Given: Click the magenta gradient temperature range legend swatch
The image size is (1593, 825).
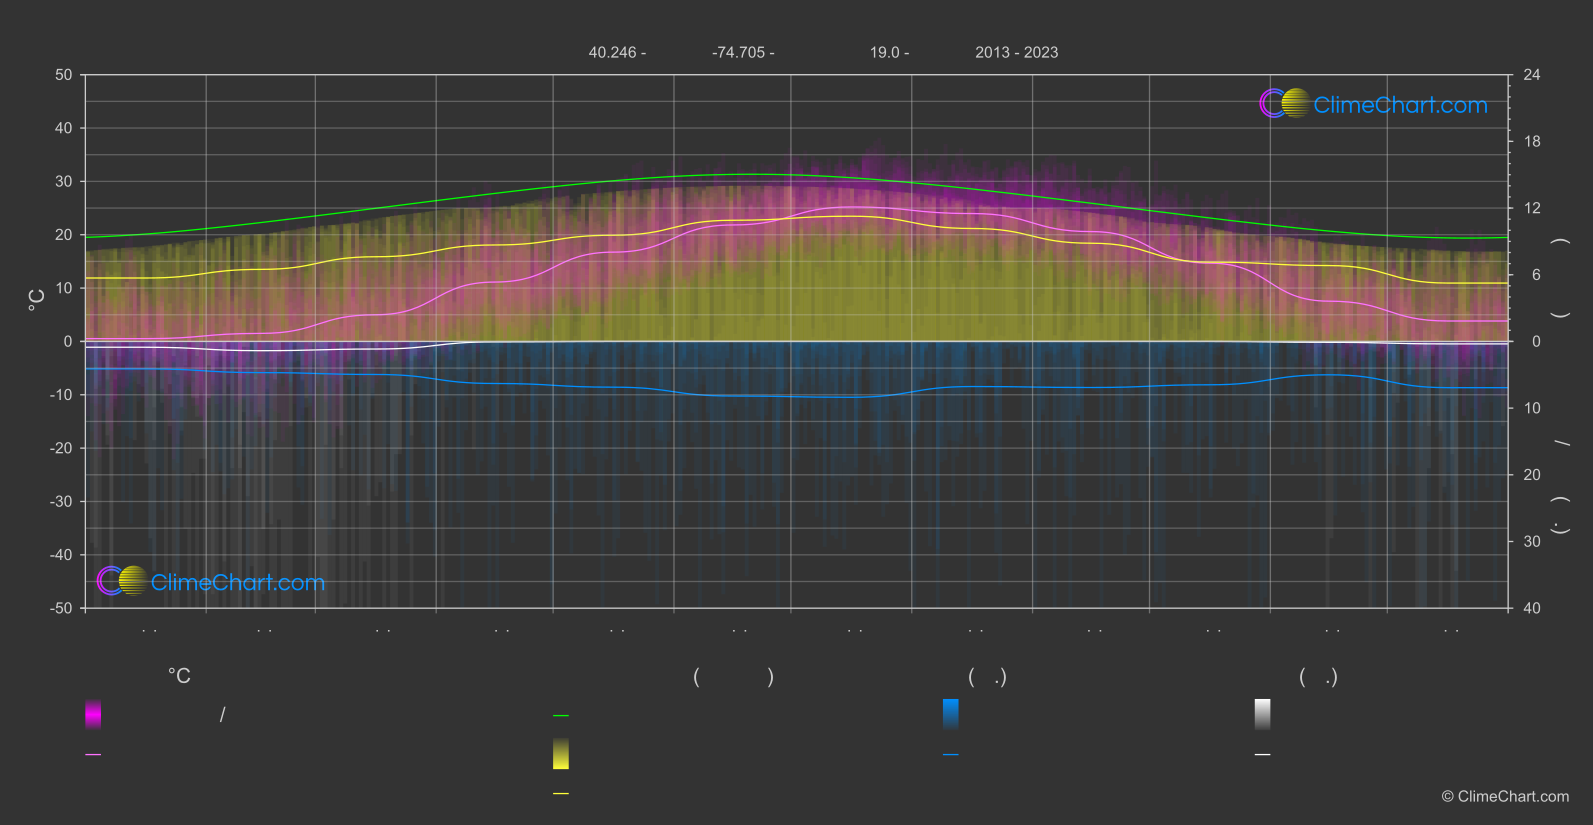Looking at the screenshot, I should [93, 714].
